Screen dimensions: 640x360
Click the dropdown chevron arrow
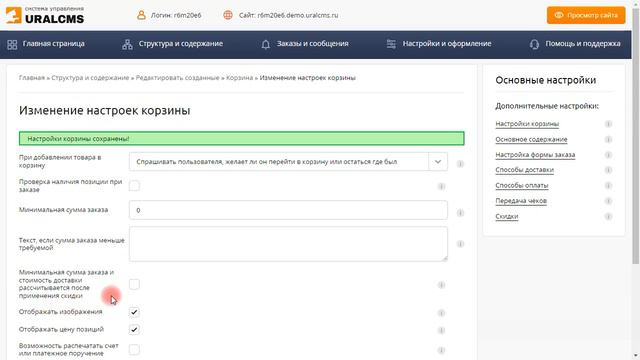coord(438,162)
